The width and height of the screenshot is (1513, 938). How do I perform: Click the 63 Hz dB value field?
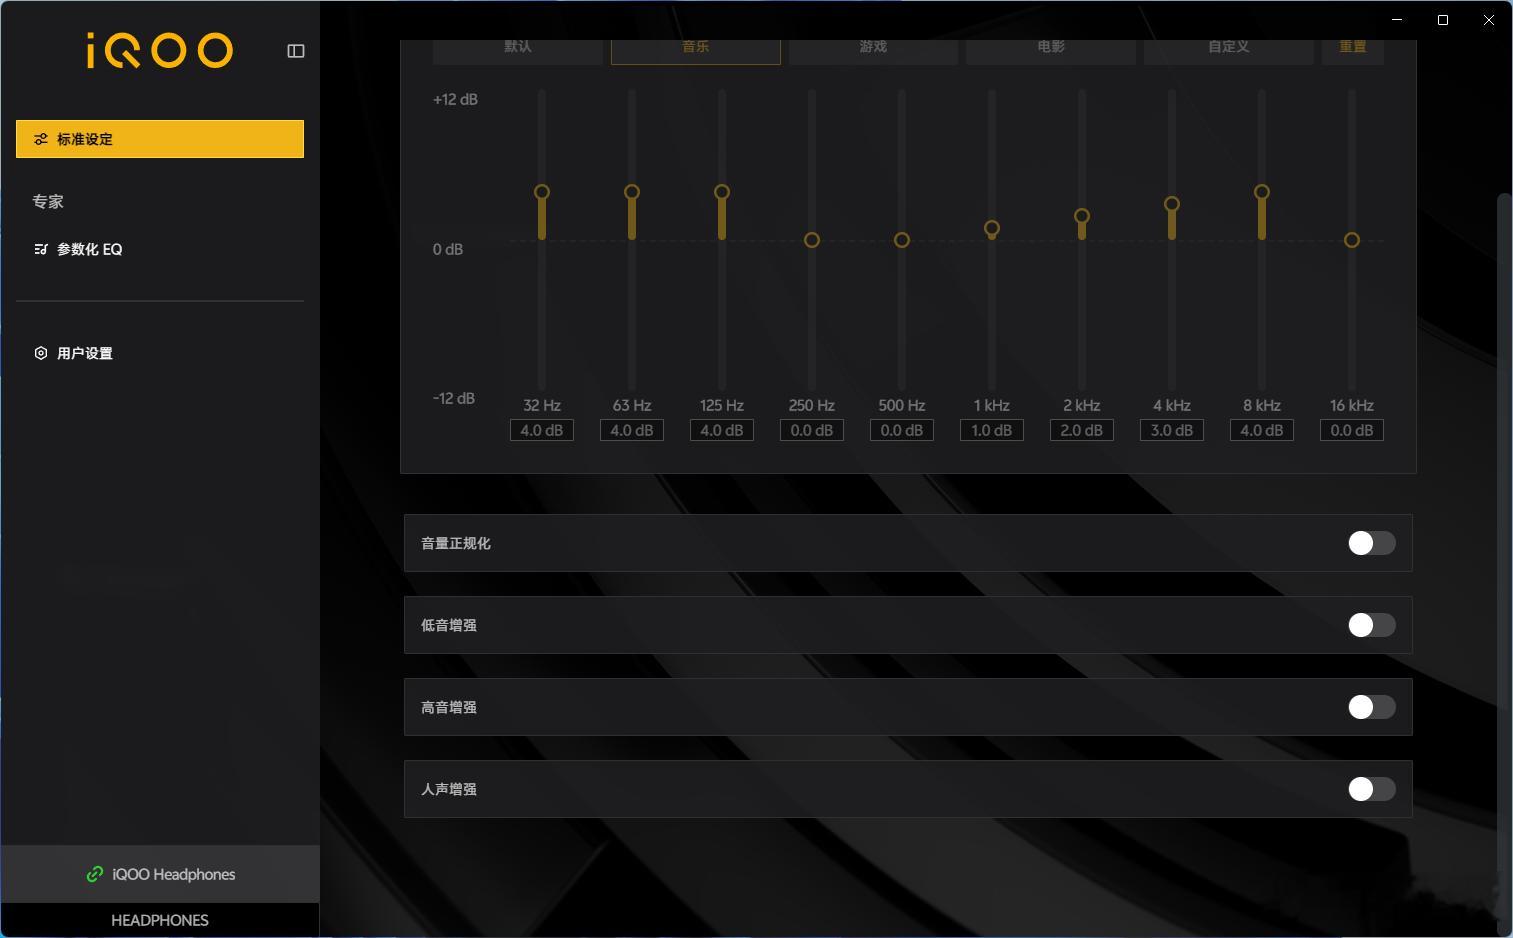coord(632,430)
